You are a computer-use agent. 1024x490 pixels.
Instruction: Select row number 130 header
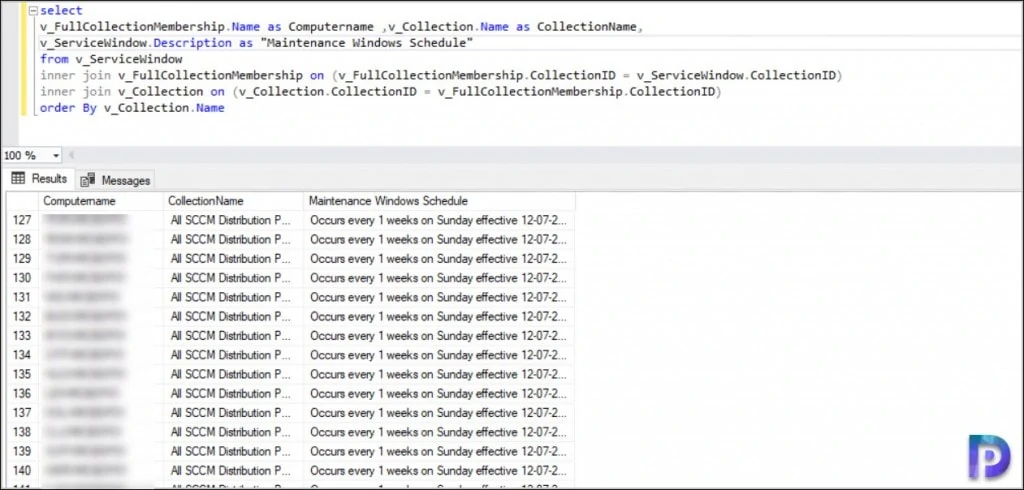[22, 278]
